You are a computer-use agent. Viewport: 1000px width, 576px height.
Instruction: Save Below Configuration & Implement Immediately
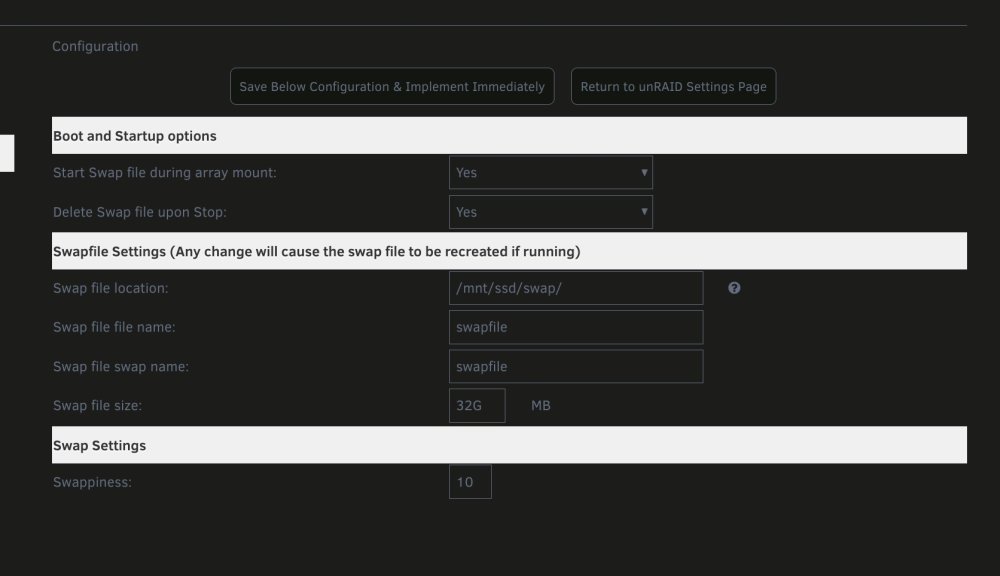click(x=392, y=86)
